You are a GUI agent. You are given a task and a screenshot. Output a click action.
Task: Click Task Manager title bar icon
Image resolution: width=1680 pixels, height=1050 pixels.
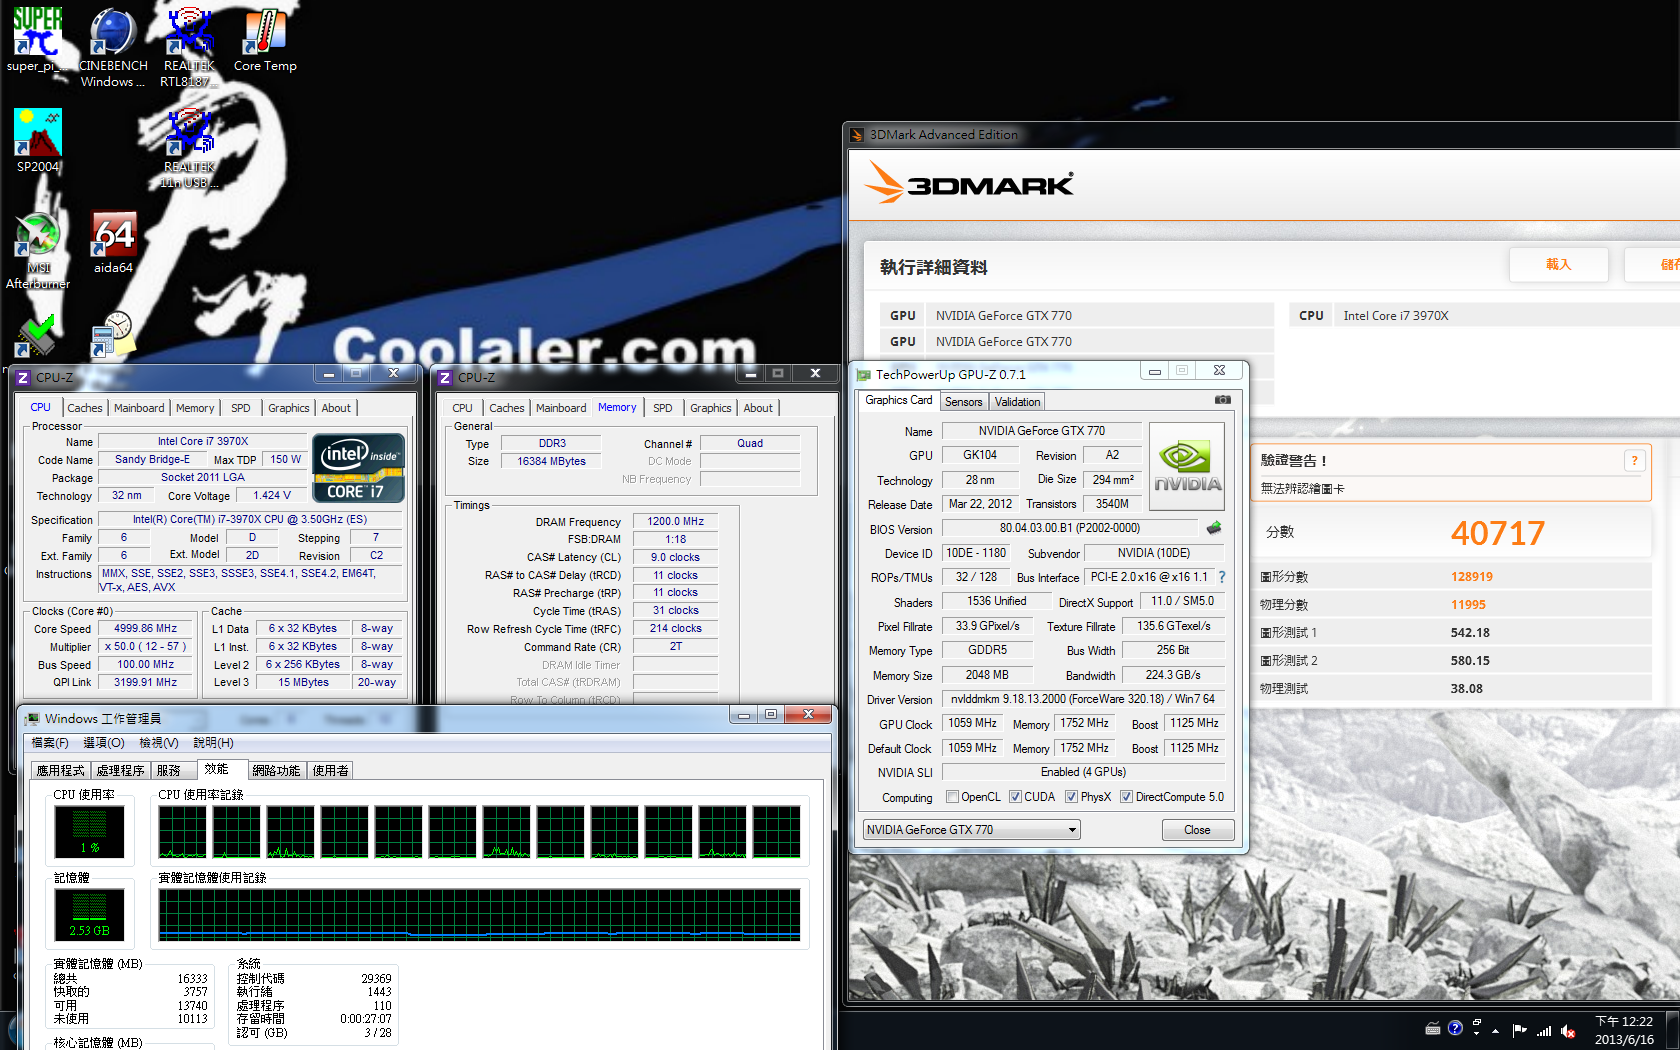pyautogui.click(x=33, y=719)
